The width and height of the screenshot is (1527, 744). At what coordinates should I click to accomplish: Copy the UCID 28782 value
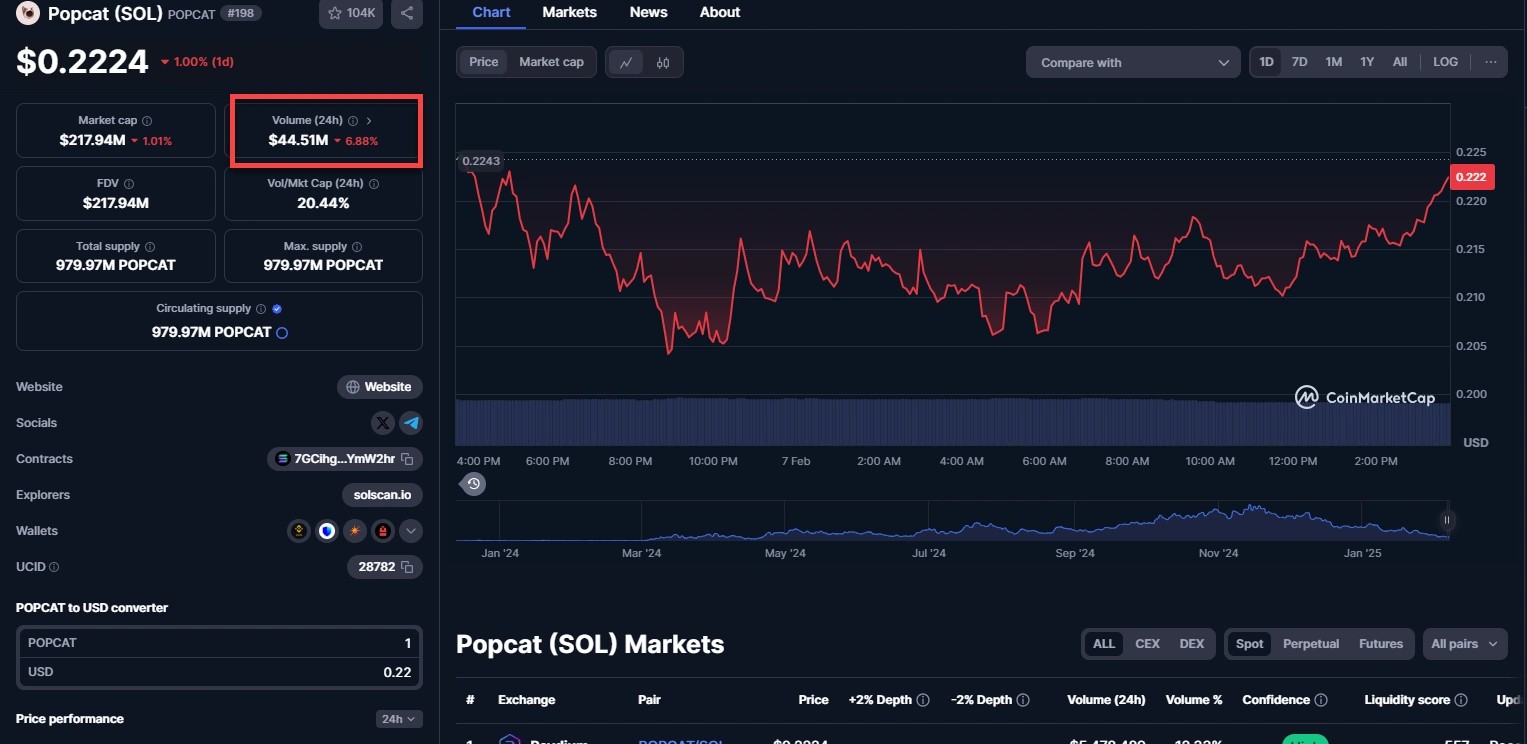click(407, 567)
